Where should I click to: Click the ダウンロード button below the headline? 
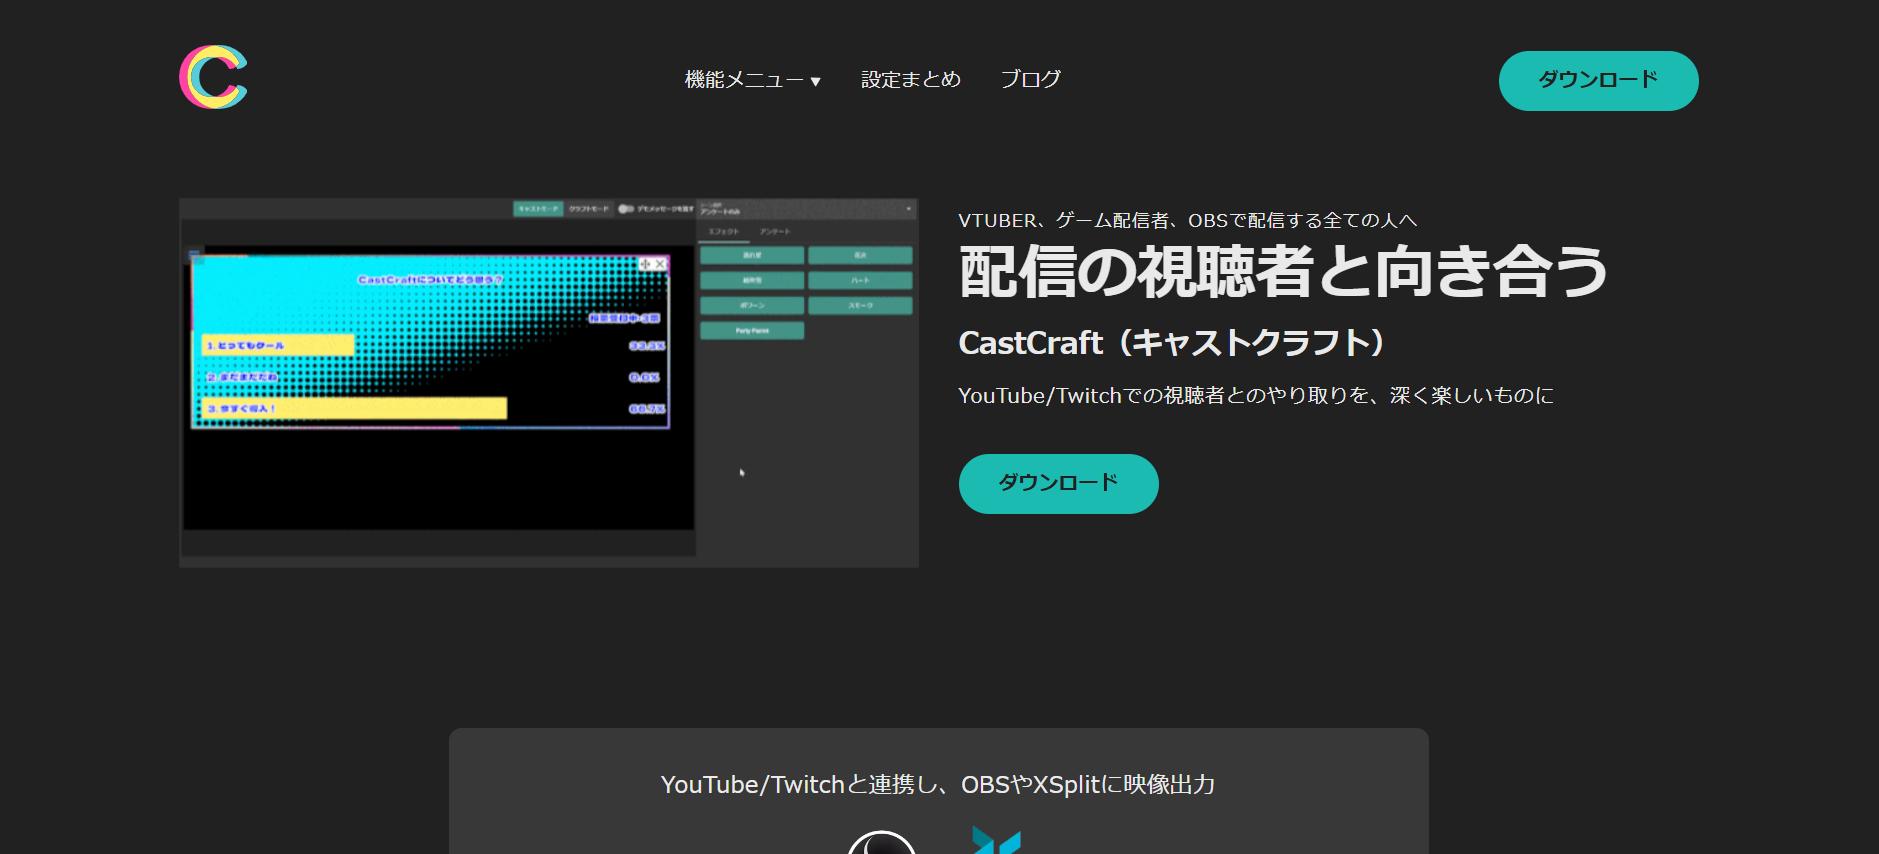1058,484
